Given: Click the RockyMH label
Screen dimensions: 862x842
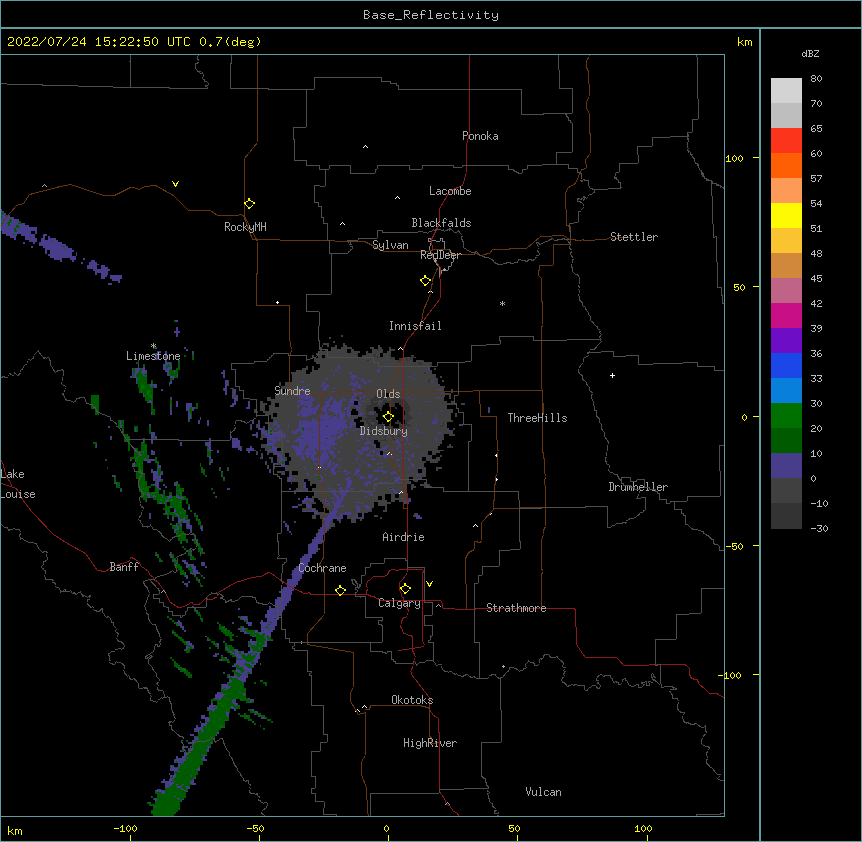Looking at the screenshot, I should [245, 227].
